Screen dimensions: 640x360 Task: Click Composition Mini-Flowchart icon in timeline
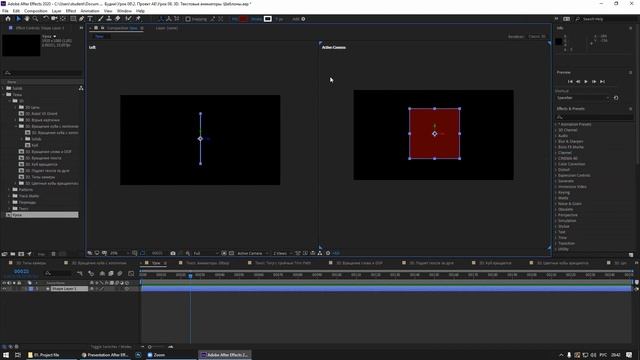click(x=80, y=273)
